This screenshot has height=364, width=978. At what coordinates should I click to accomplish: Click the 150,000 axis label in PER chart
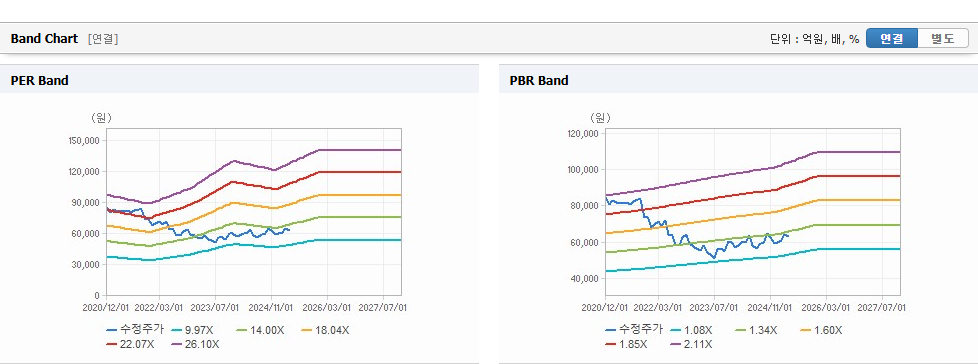pyautogui.click(x=84, y=141)
